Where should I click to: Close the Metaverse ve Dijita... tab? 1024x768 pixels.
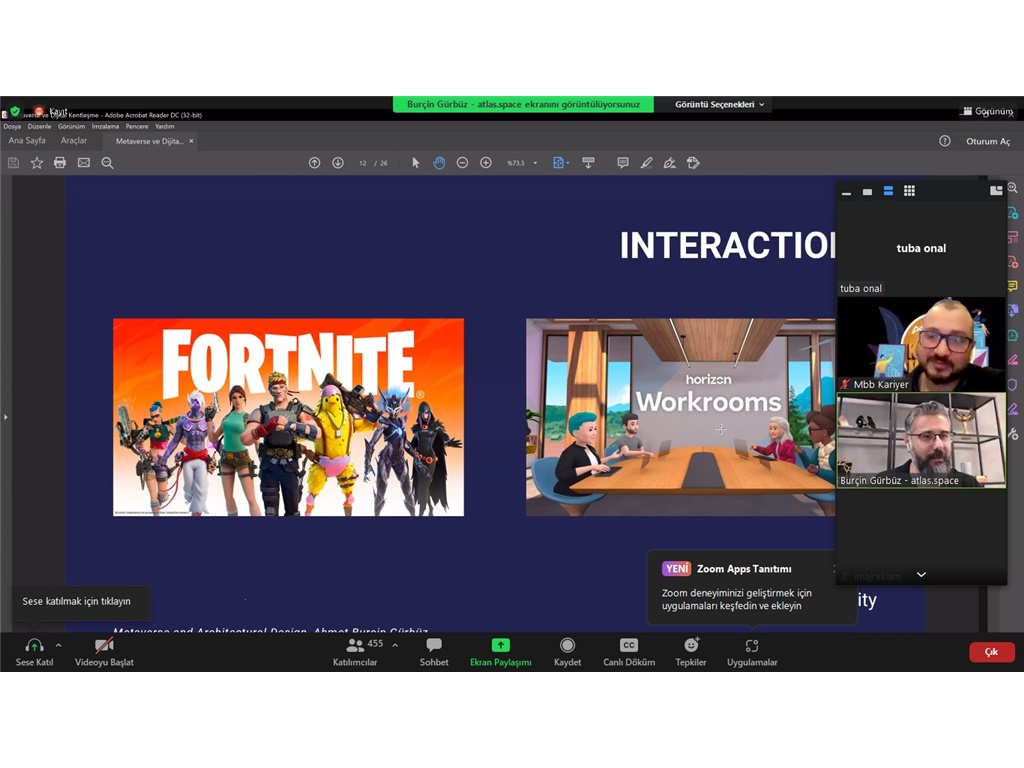(x=191, y=141)
